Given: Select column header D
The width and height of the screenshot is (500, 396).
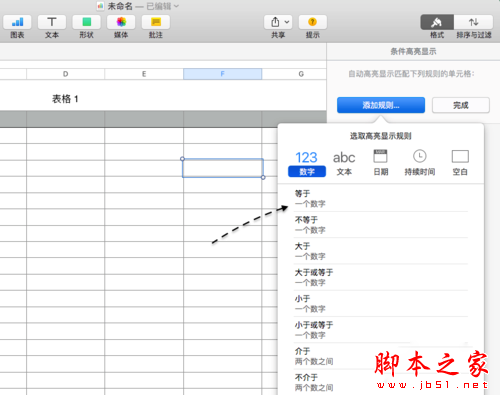Looking at the screenshot, I should (65, 74).
